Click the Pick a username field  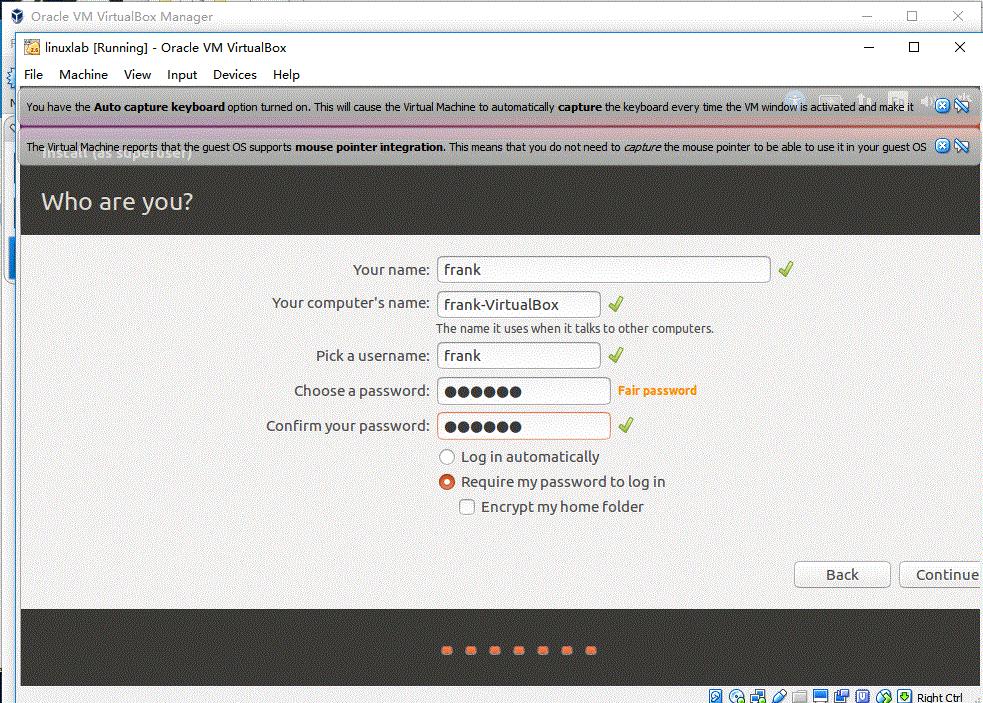tap(518, 356)
